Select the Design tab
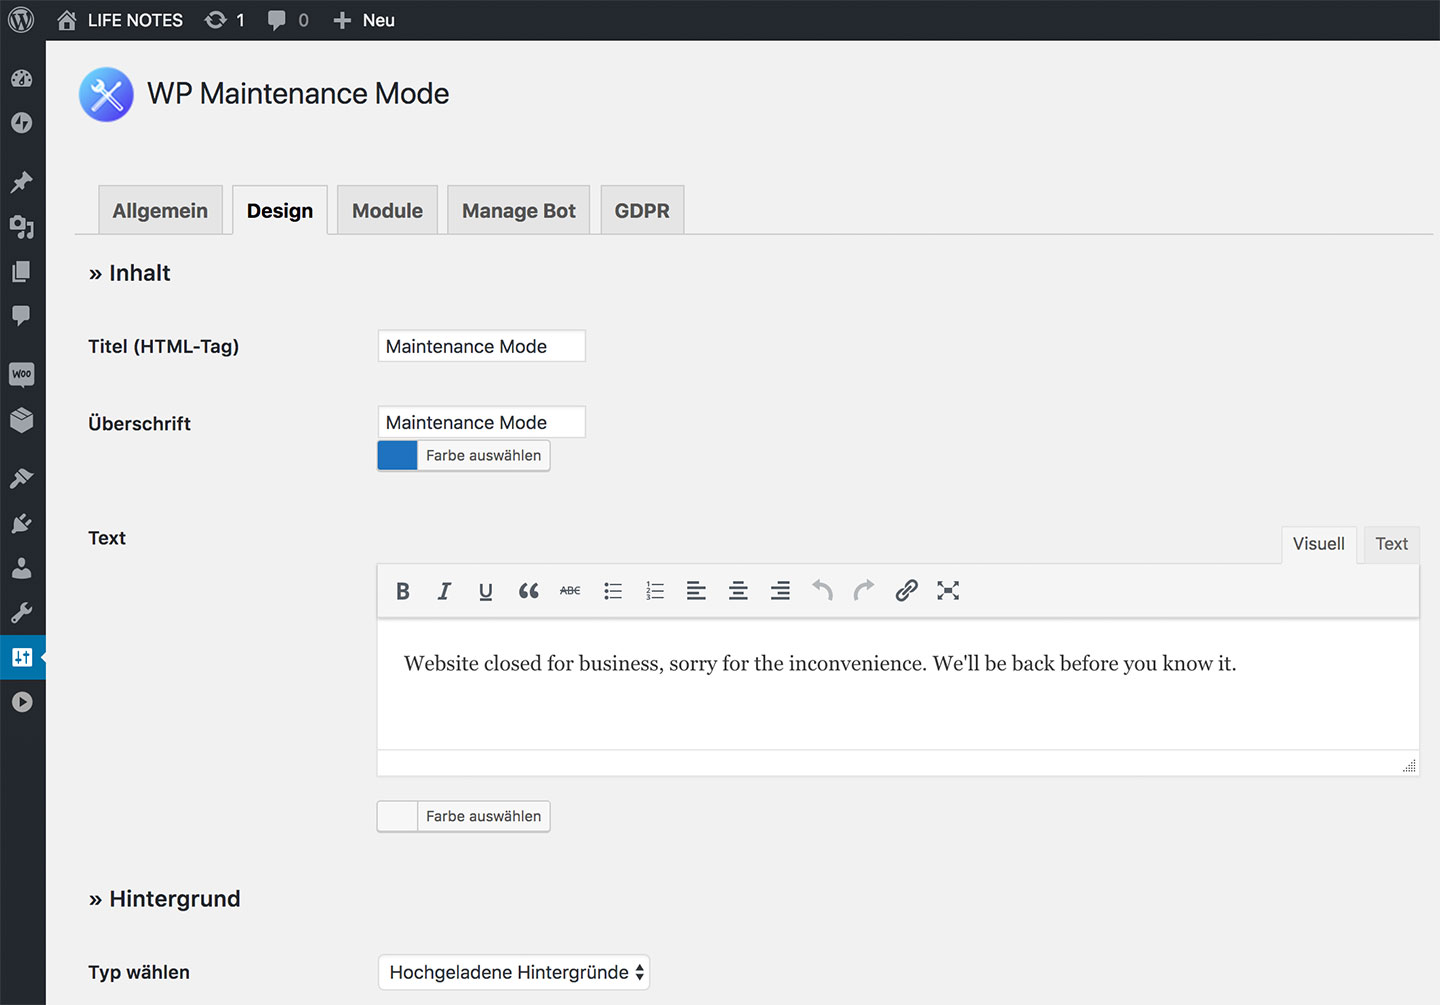Viewport: 1440px width, 1005px height. point(280,210)
